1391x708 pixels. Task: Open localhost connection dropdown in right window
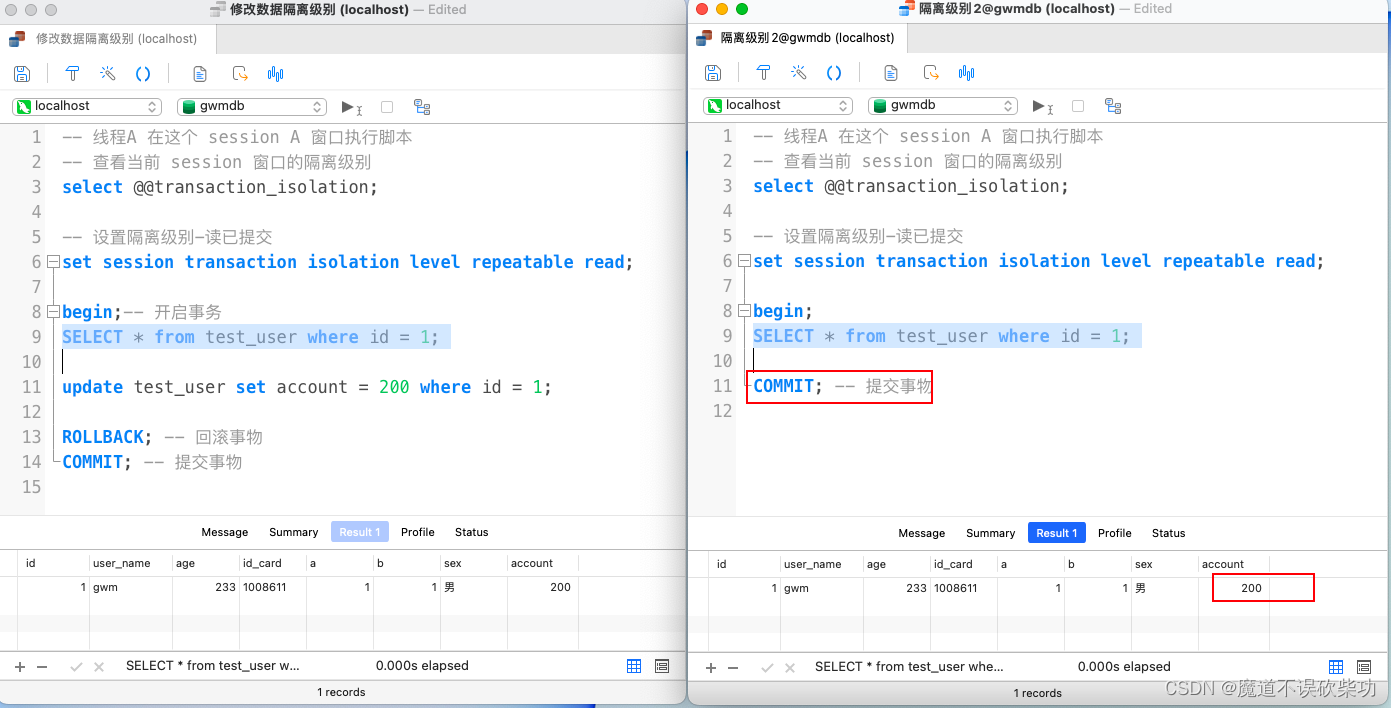click(778, 105)
